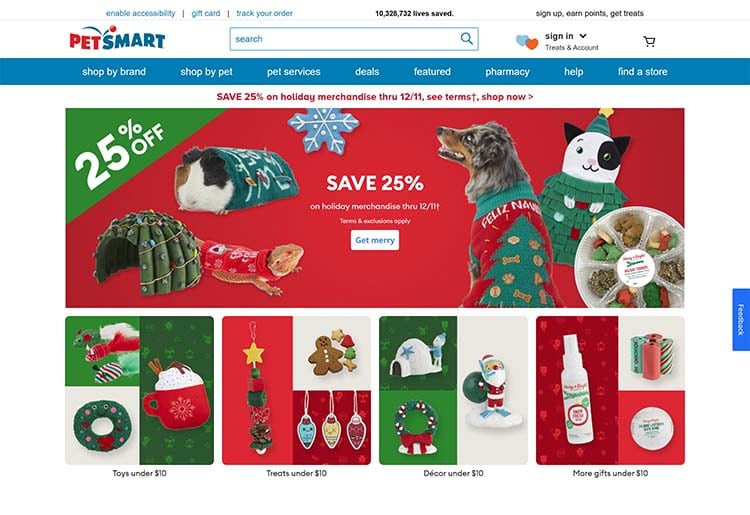Open track your order link

coord(265,13)
